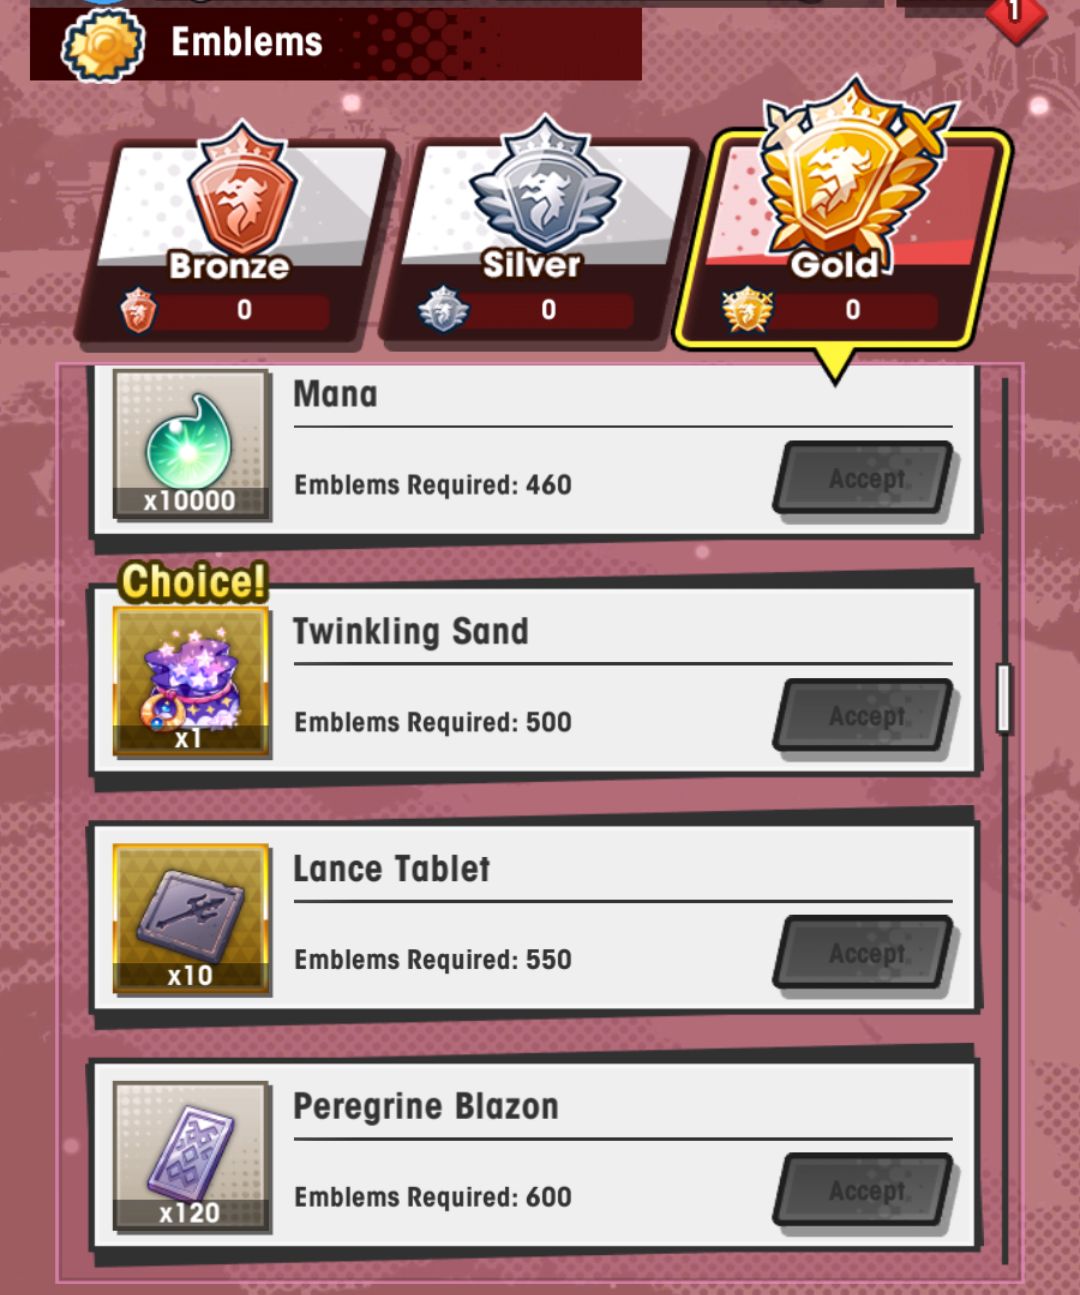1080x1295 pixels.
Task: Click the small silver emblem count icon
Action: tap(443, 310)
